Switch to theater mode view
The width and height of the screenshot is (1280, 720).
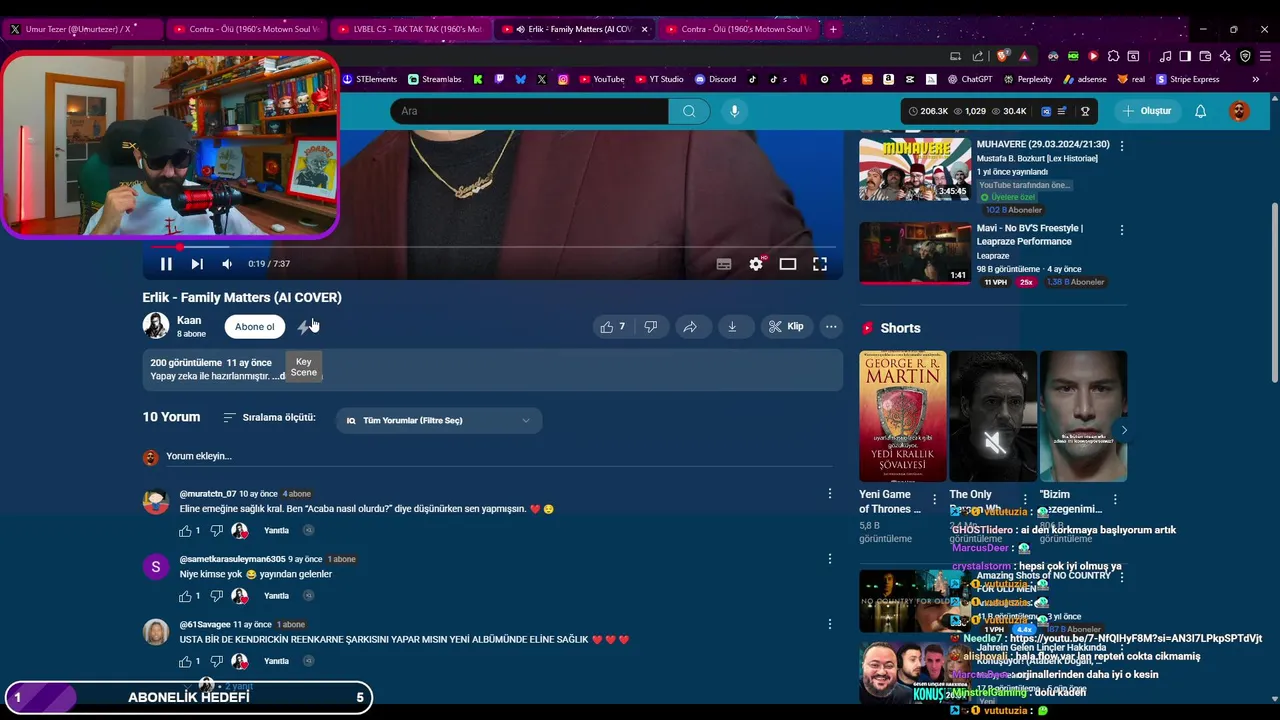pyautogui.click(x=788, y=264)
